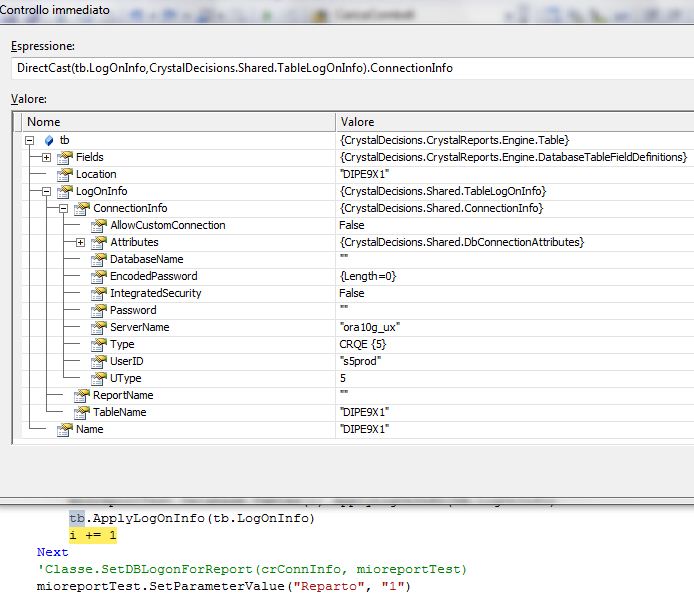Click the Fields property icon
The image size is (694, 596).
[x=65, y=158]
